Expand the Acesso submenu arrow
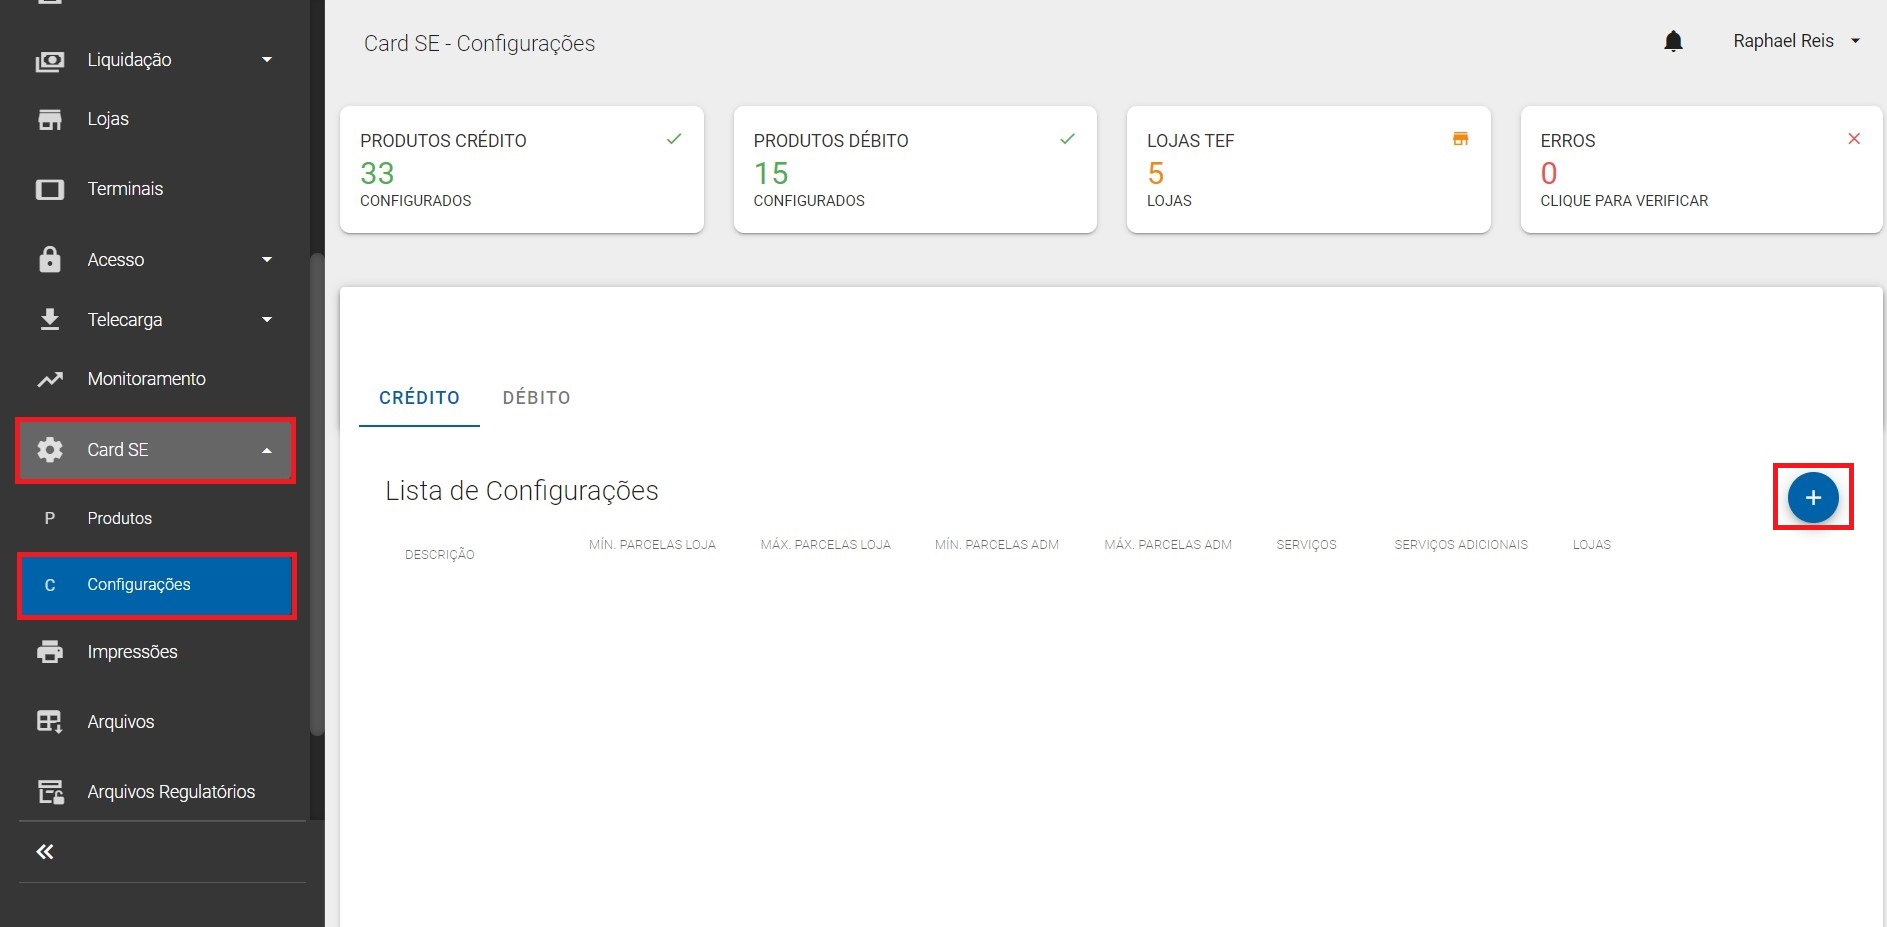 [267, 260]
